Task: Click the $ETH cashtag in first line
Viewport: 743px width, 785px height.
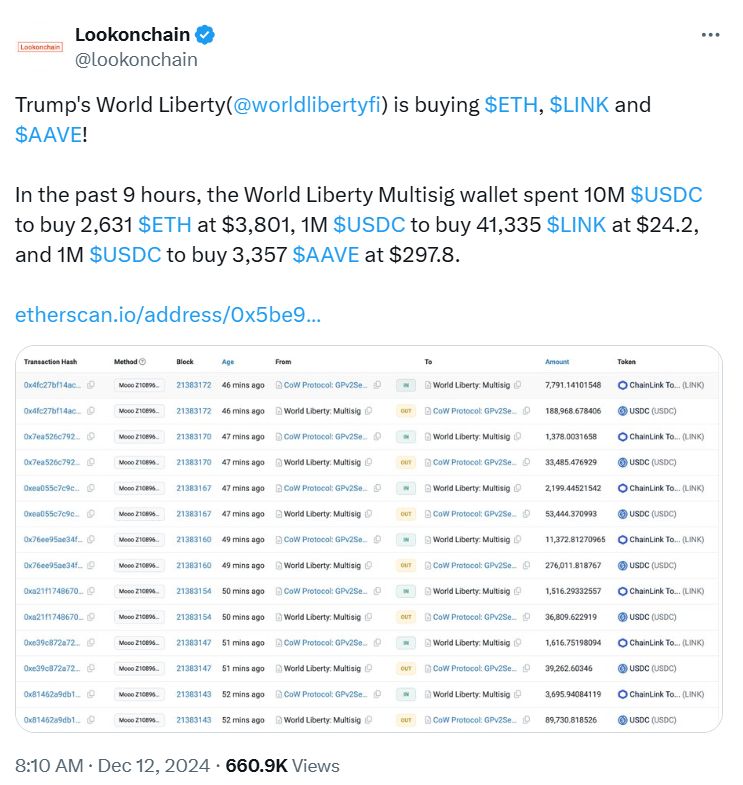Action: (510, 107)
